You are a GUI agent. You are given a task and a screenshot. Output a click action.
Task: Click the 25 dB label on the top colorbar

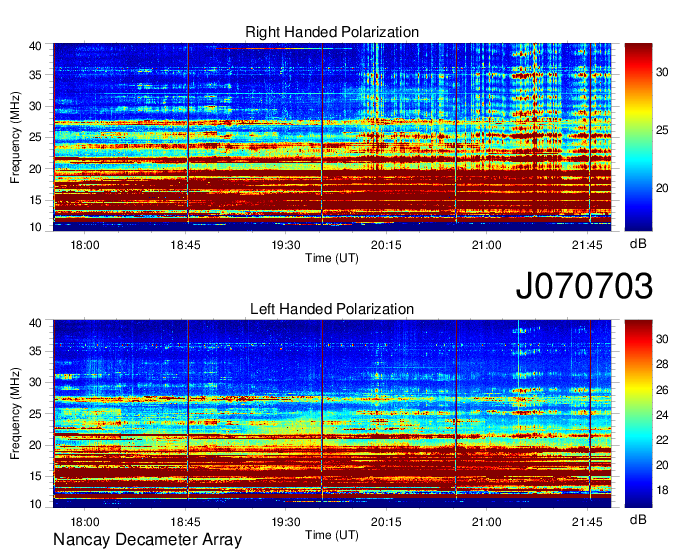(x=662, y=130)
